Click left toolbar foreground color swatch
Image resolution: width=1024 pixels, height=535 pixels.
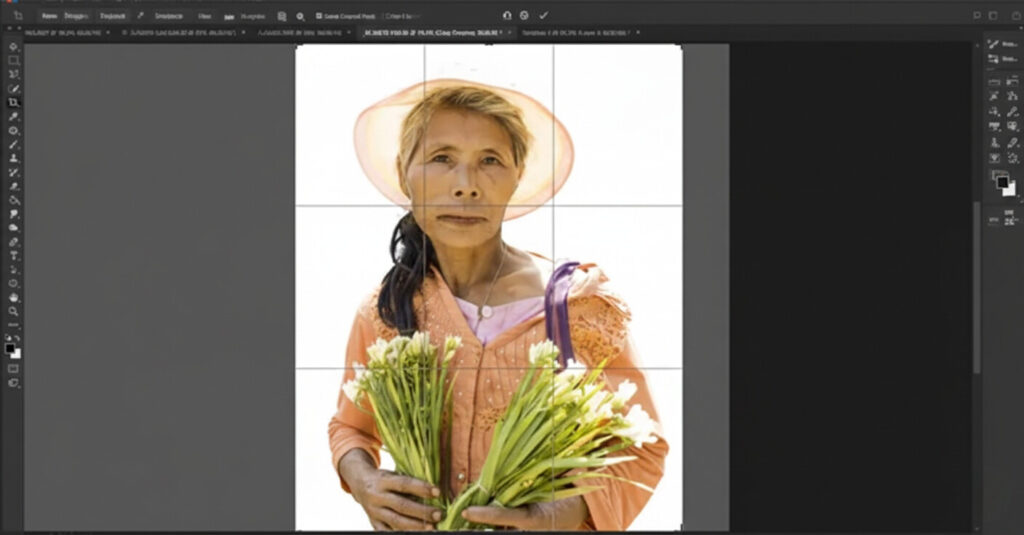(x=10, y=349)
